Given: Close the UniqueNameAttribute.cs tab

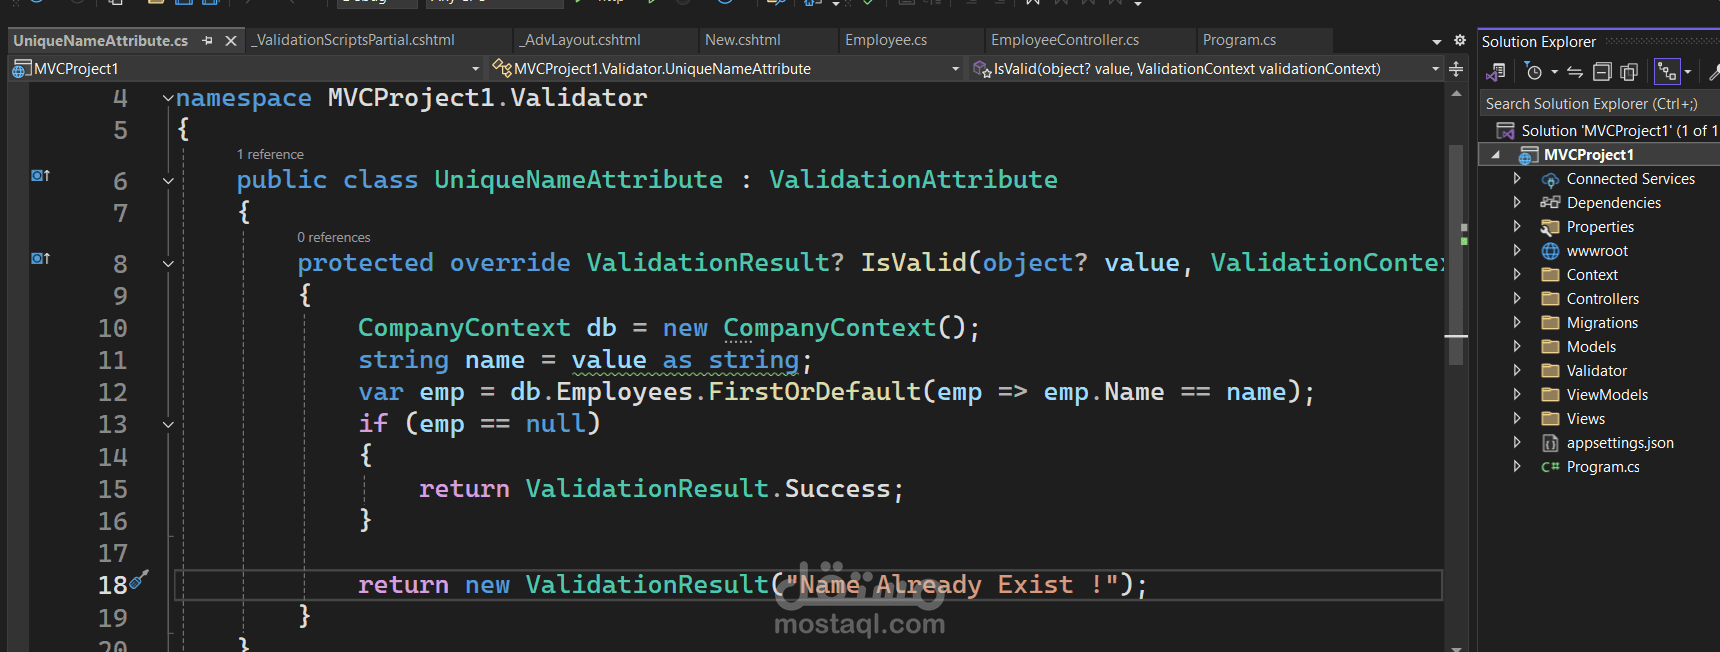Looking at the screenshot, I should pos(231,41).
